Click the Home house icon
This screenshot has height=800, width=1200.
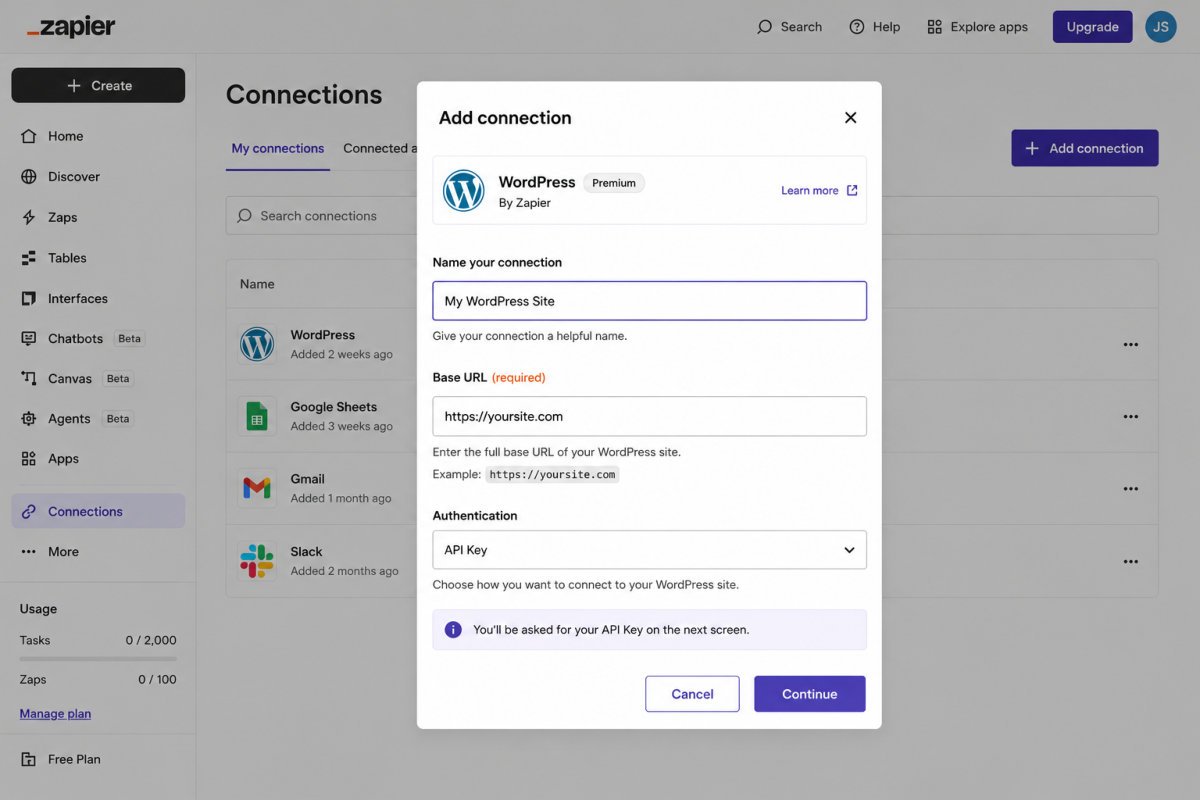[x=29, y=136]
